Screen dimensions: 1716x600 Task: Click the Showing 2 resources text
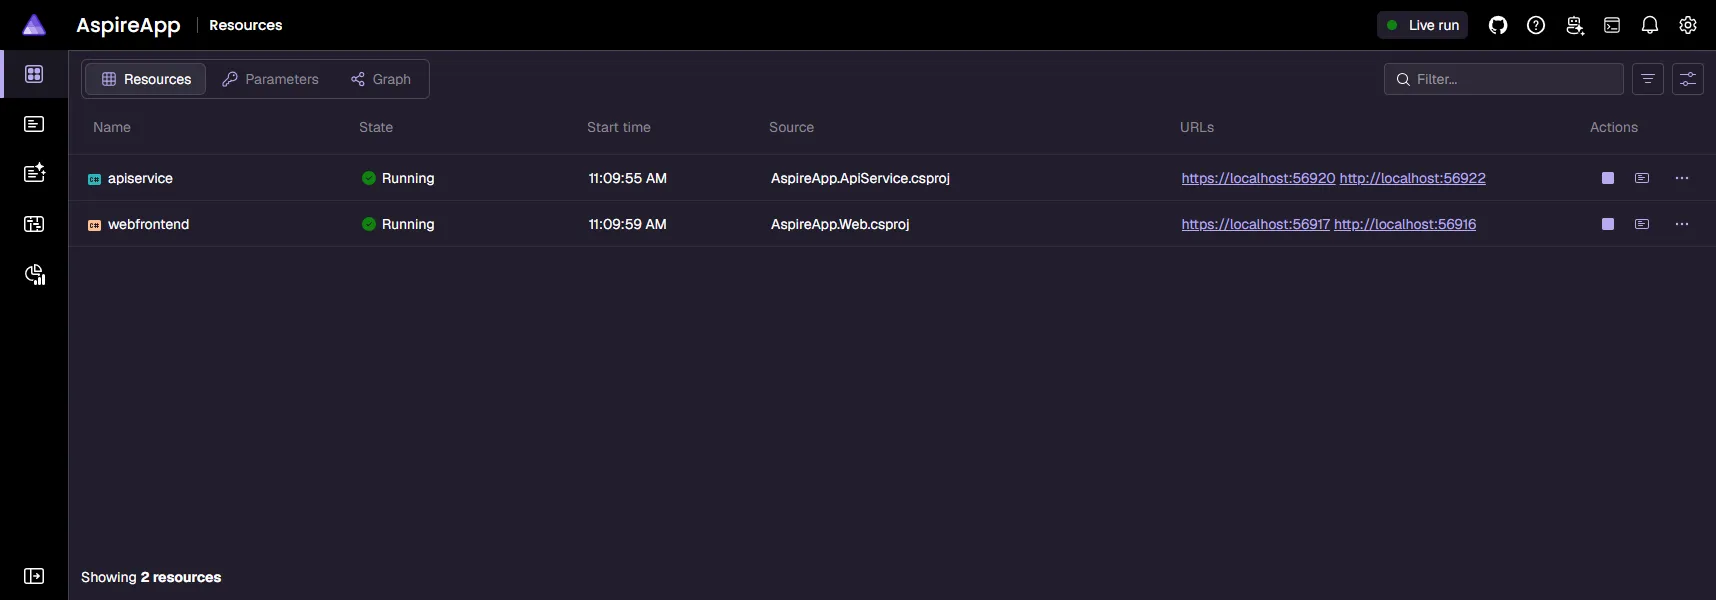(151, 577)
